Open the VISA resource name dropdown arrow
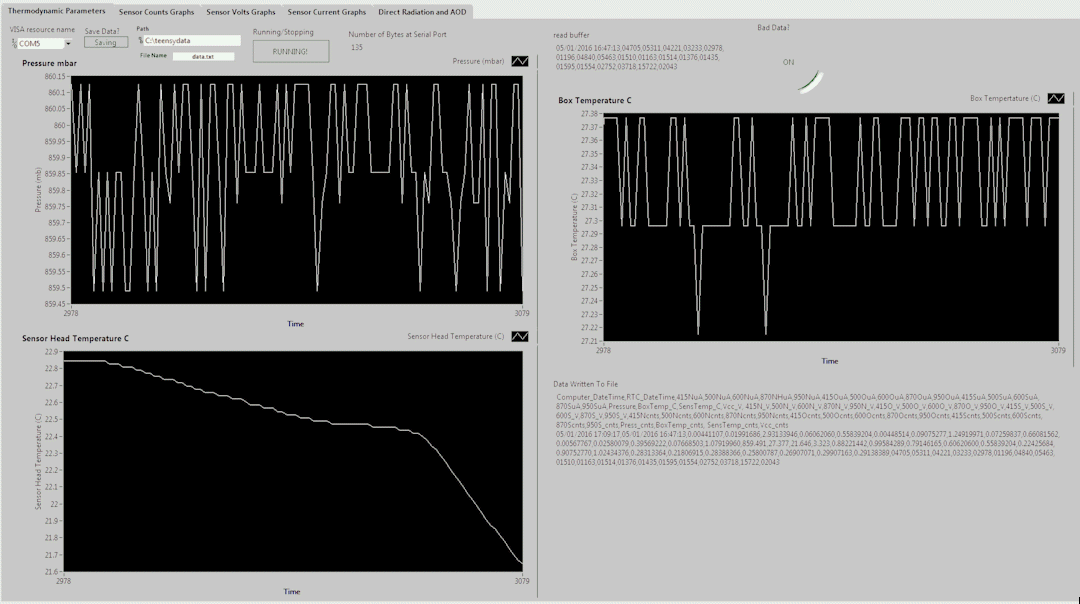 [x=68, y=44]
